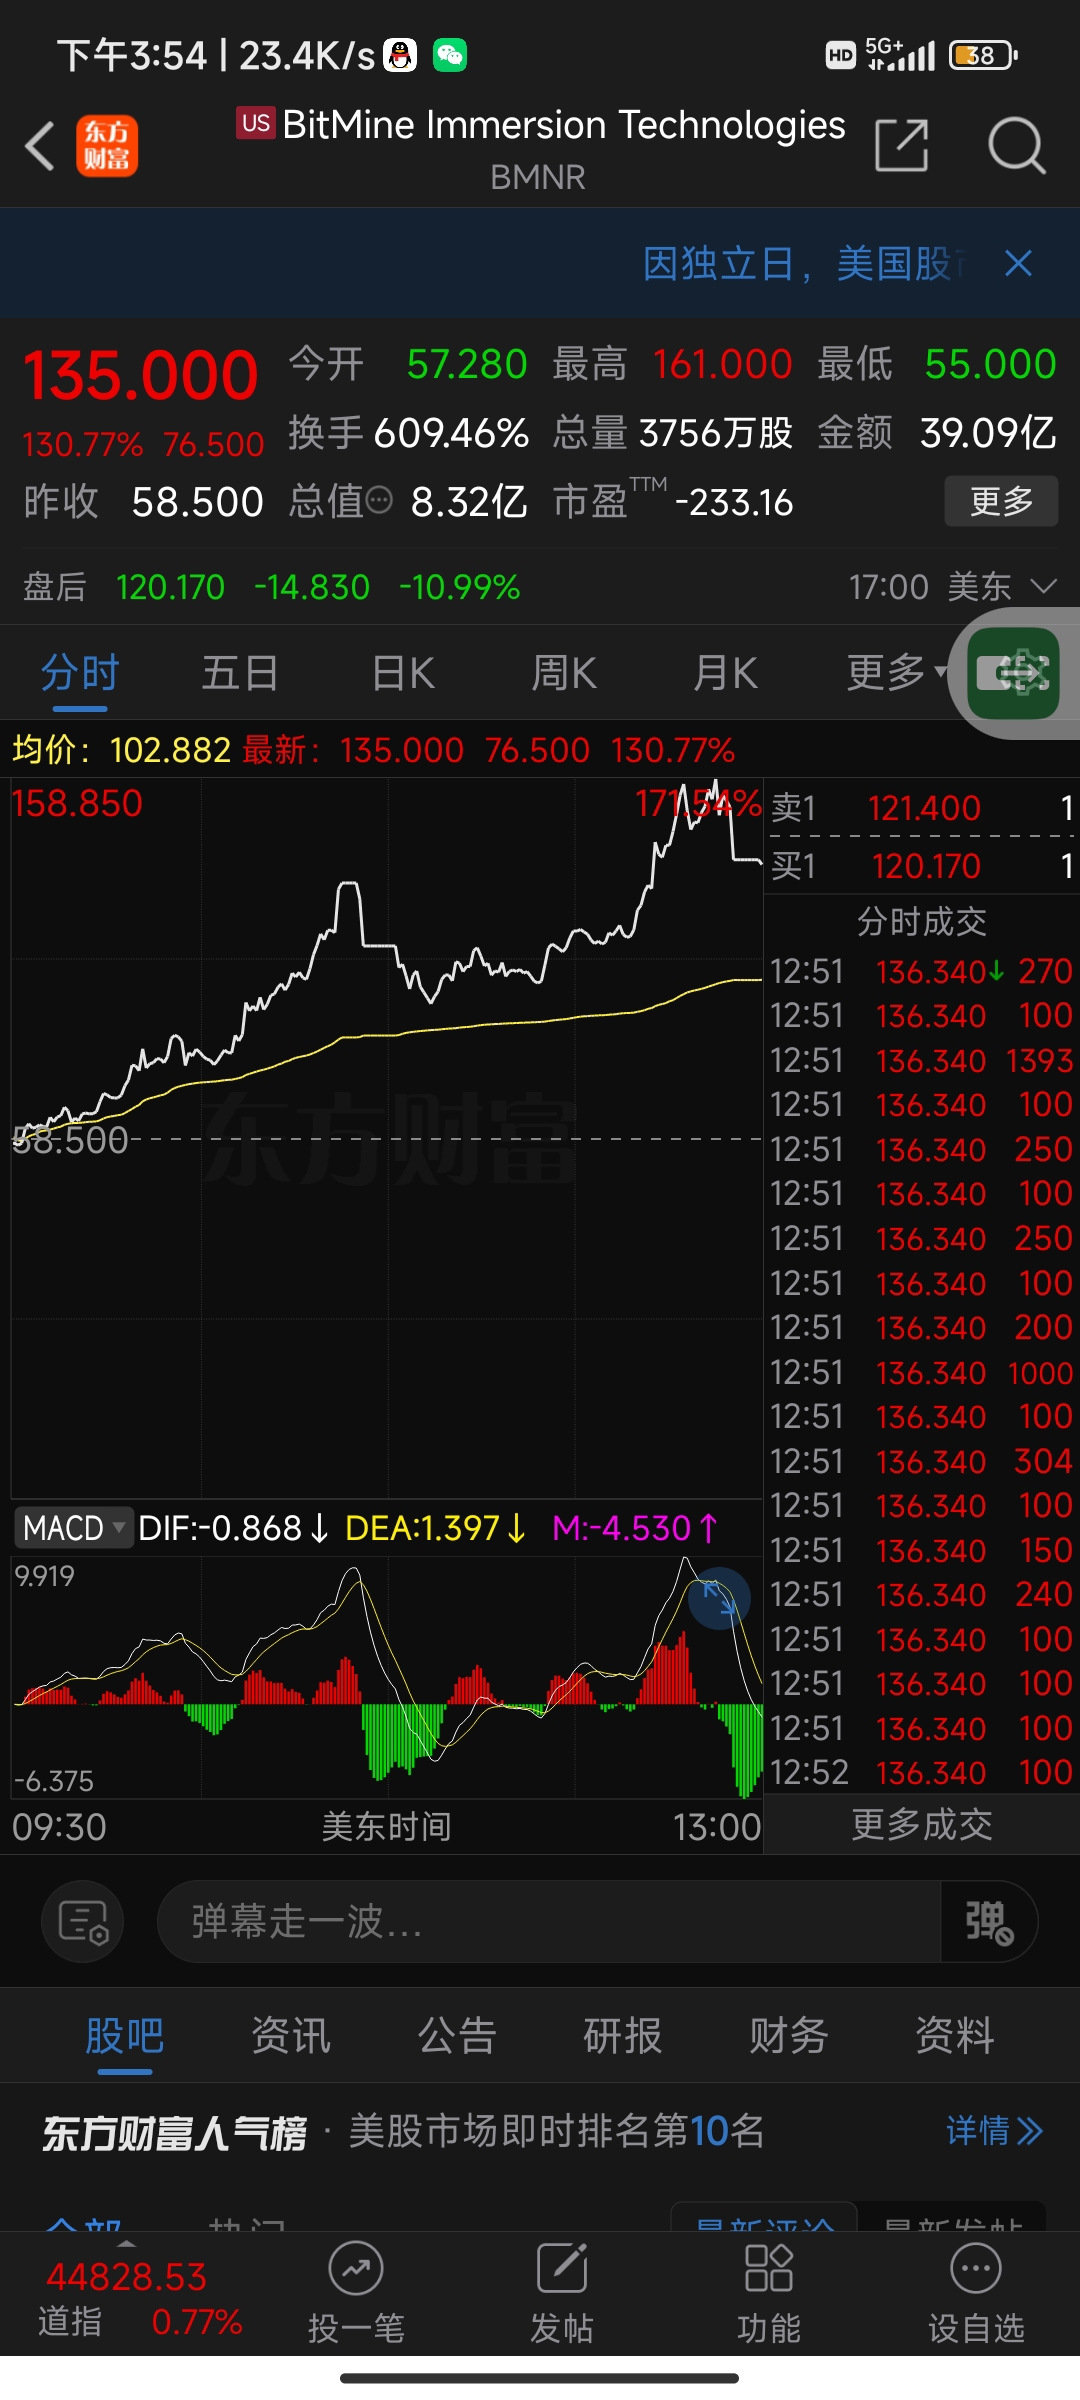This screenshot has height=2400, width=1080.
Task: Tap the 12:51 136.340 1000 trade row
Action: coord(921,1372)
